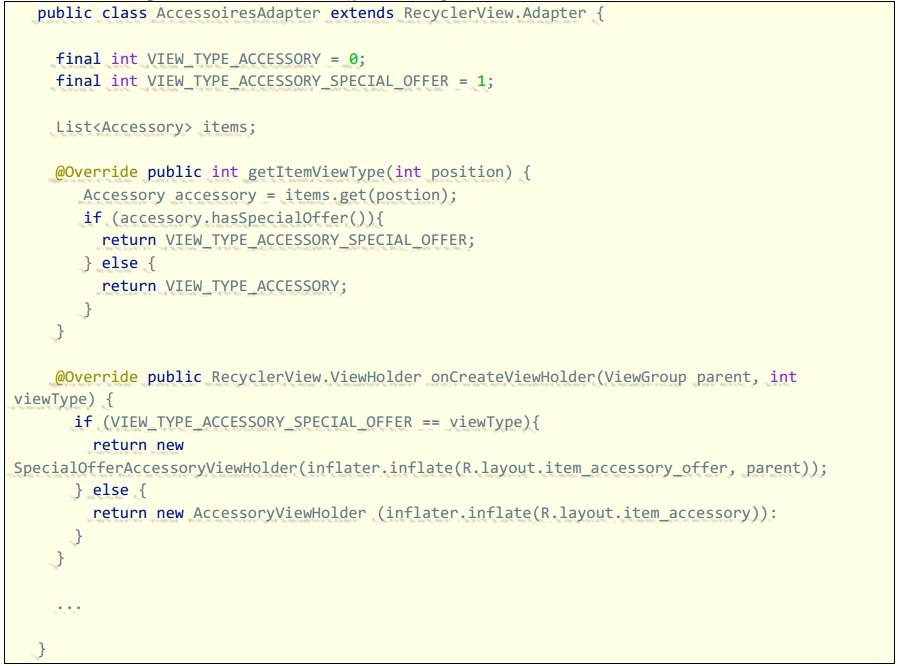Click the @Override annotation before onCreateViewHolder
The width and height of the screenshot is (898, 666).
click(96, 377)
